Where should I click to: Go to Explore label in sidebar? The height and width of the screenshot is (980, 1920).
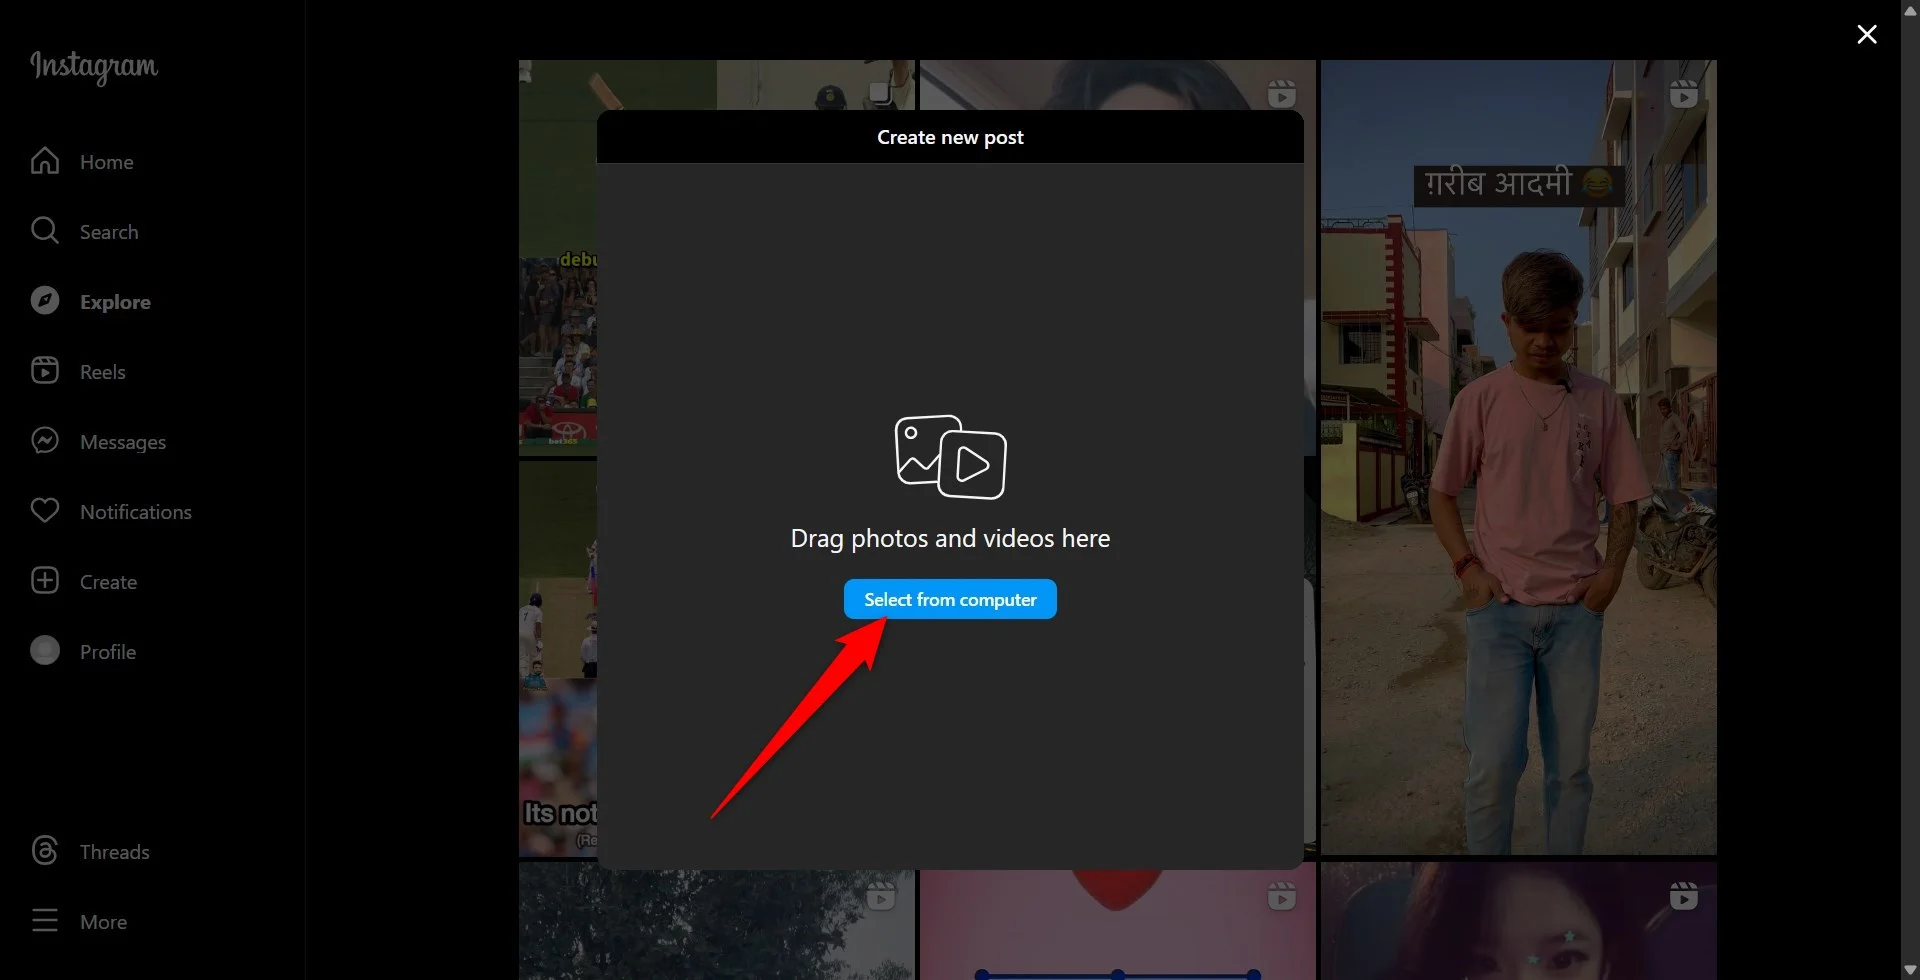[115, 302]
